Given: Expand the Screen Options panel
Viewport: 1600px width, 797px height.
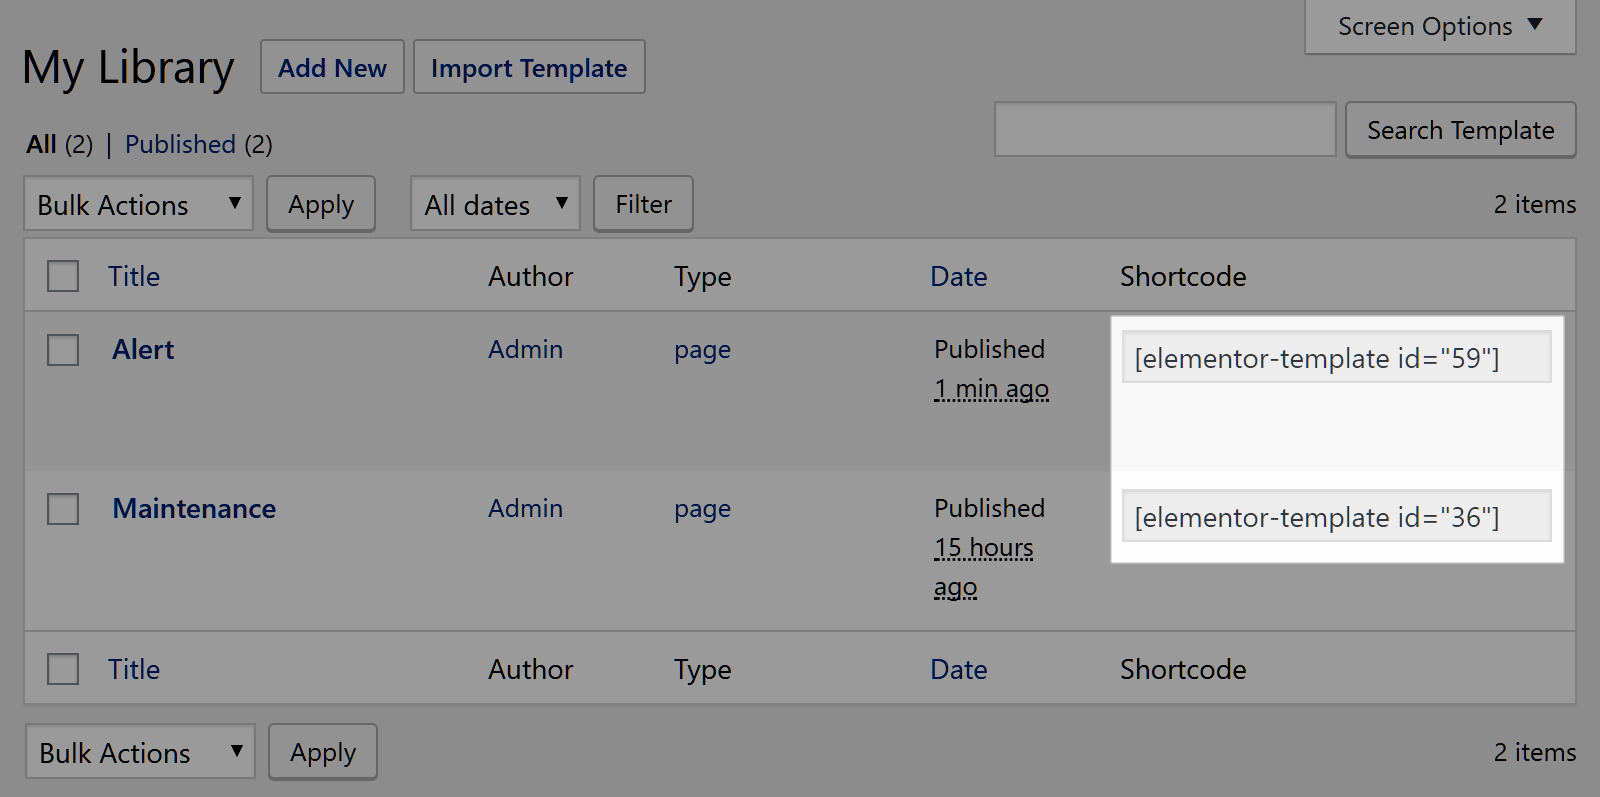Looking at the screenshot, I should point(1440,27).
